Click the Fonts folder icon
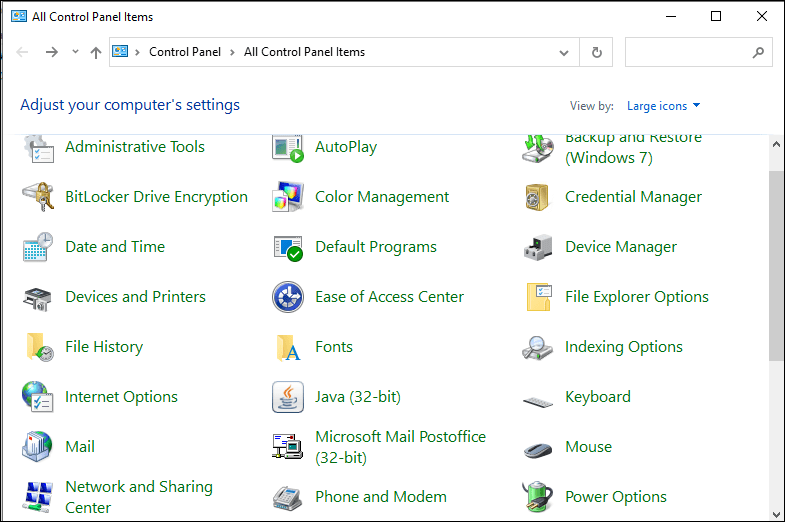Screen dimensions: 785x522 (288, 348)
